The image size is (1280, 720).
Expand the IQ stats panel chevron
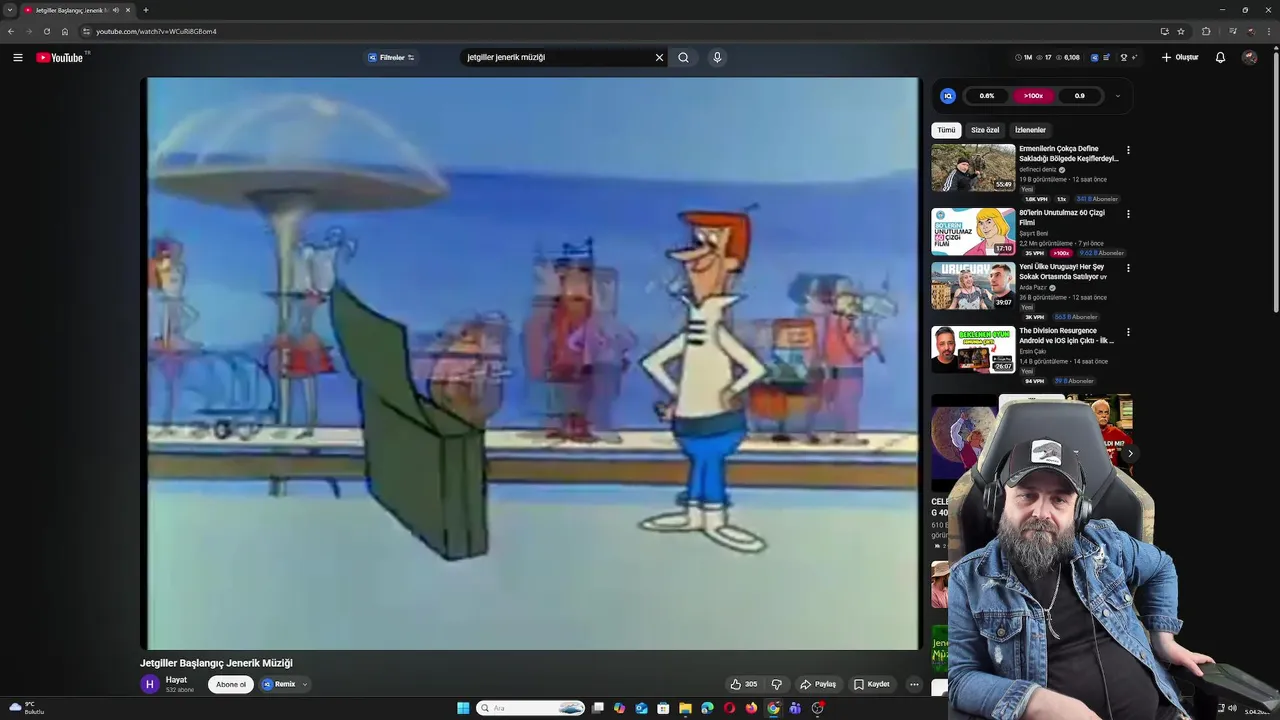1117,96
